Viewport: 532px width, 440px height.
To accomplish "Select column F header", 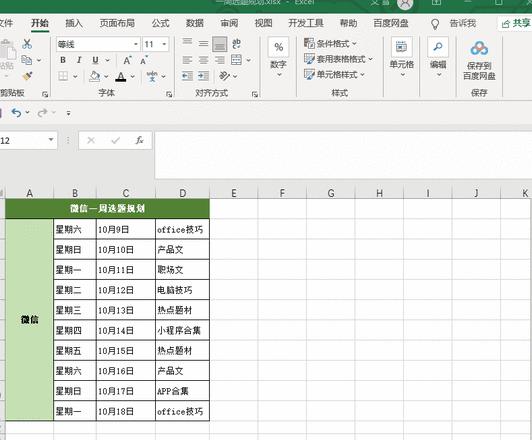I will click(282, 193).
